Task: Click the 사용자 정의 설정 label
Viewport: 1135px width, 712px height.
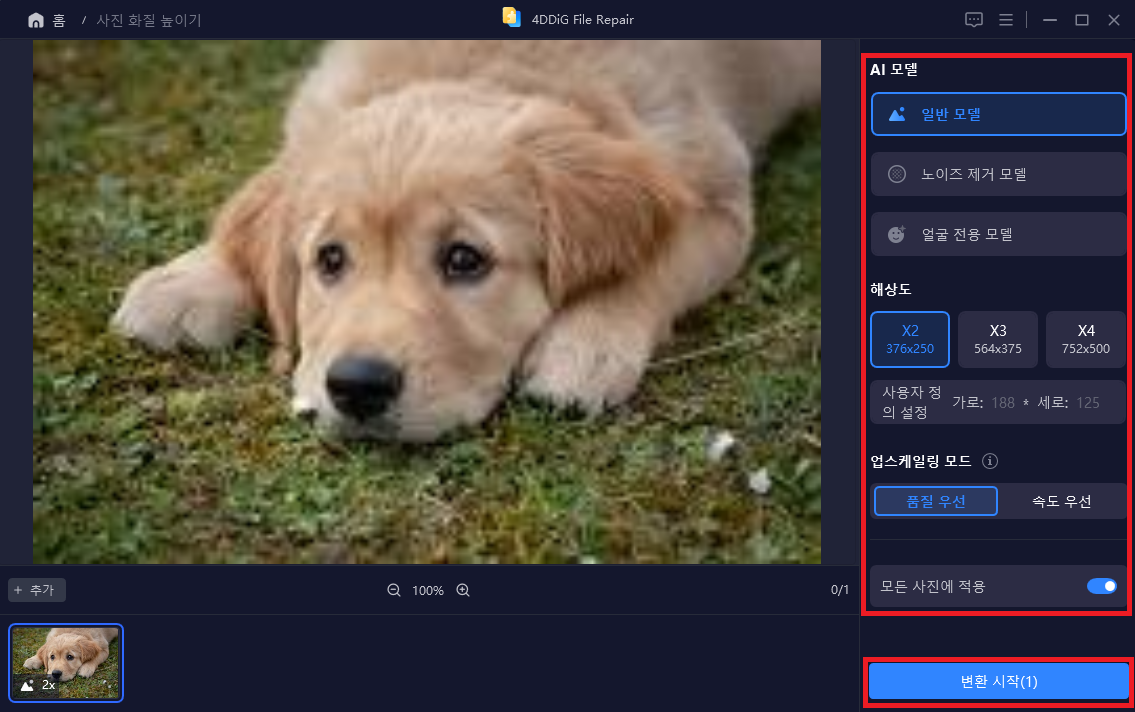Action: coord(911,402)
